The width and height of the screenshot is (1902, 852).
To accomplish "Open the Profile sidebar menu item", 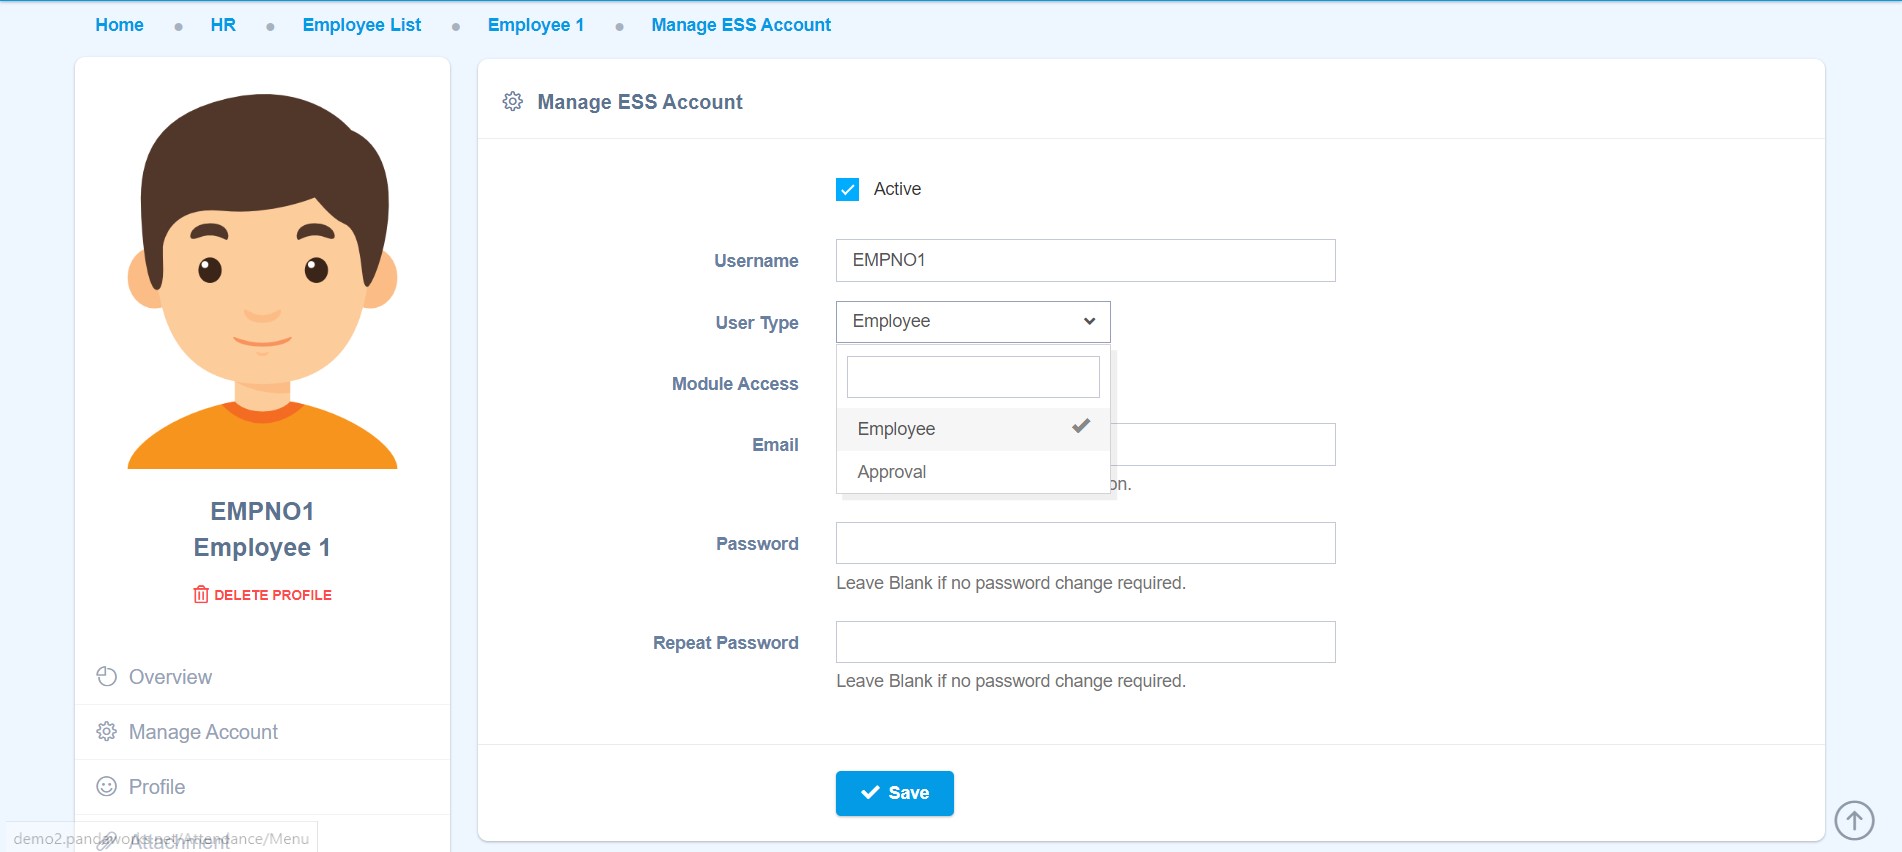I will [x=157, y=787].
